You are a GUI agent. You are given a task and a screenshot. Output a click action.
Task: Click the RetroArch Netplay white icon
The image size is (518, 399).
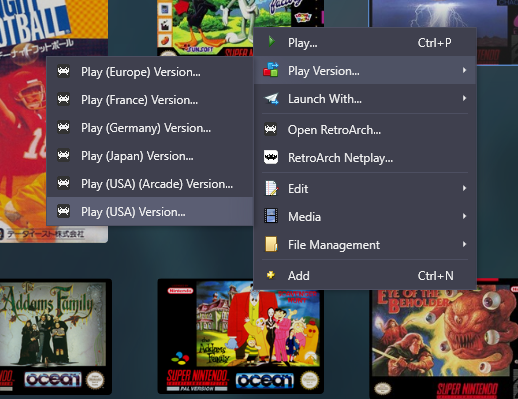click(271, 157)
